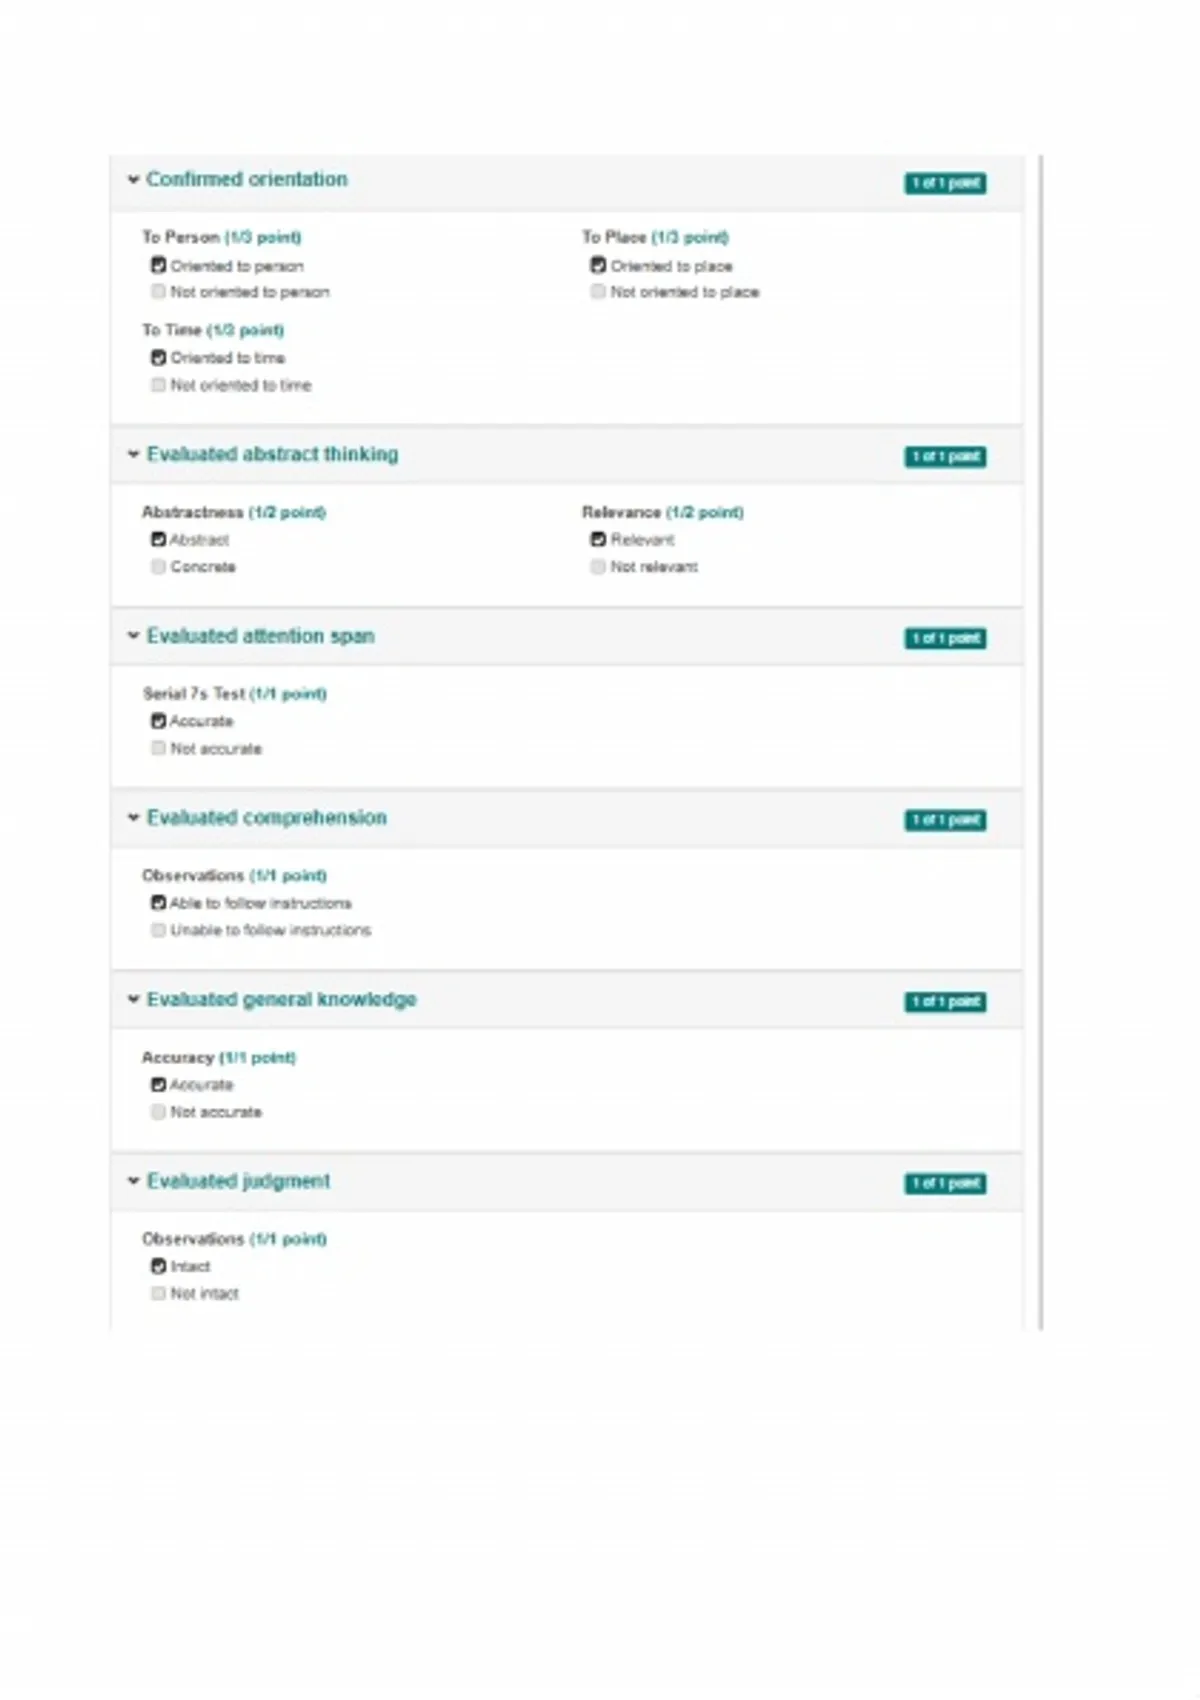Toggle the Oriented to time checkbox

pos(158,358)
